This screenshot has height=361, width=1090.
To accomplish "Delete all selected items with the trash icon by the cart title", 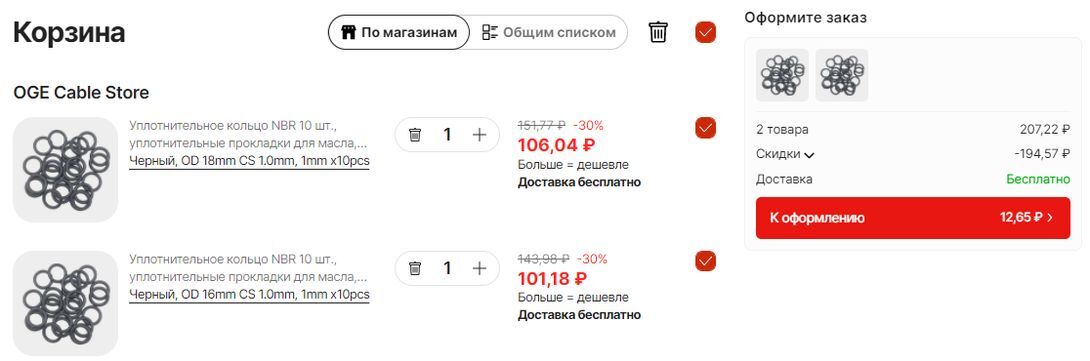I will (658, 32).
